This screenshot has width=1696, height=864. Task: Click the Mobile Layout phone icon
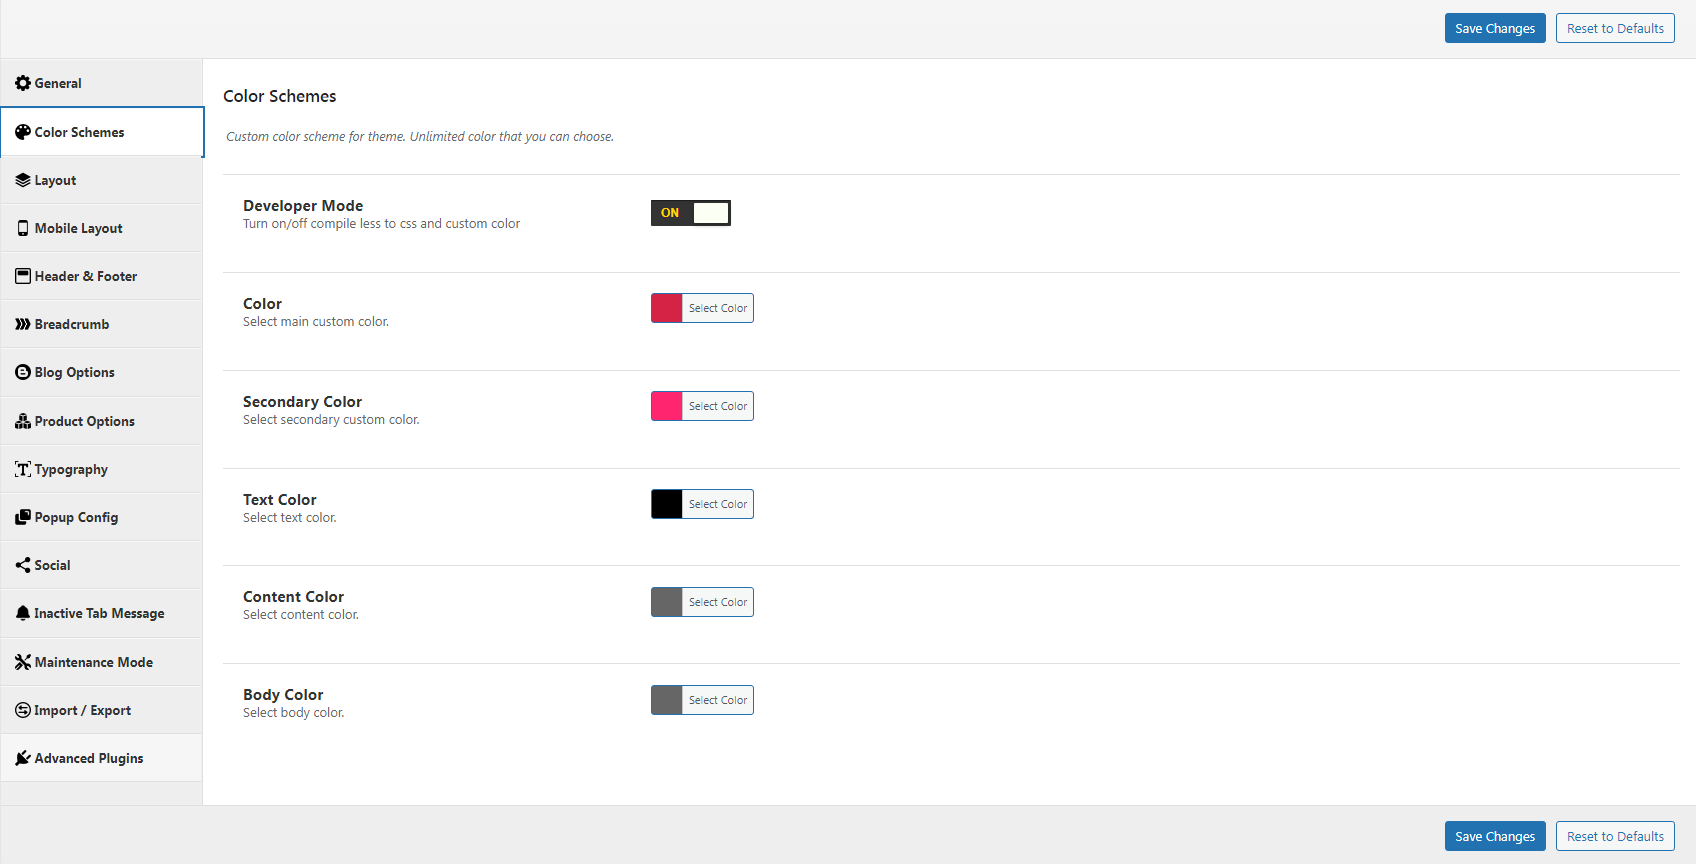click(23, 228)
